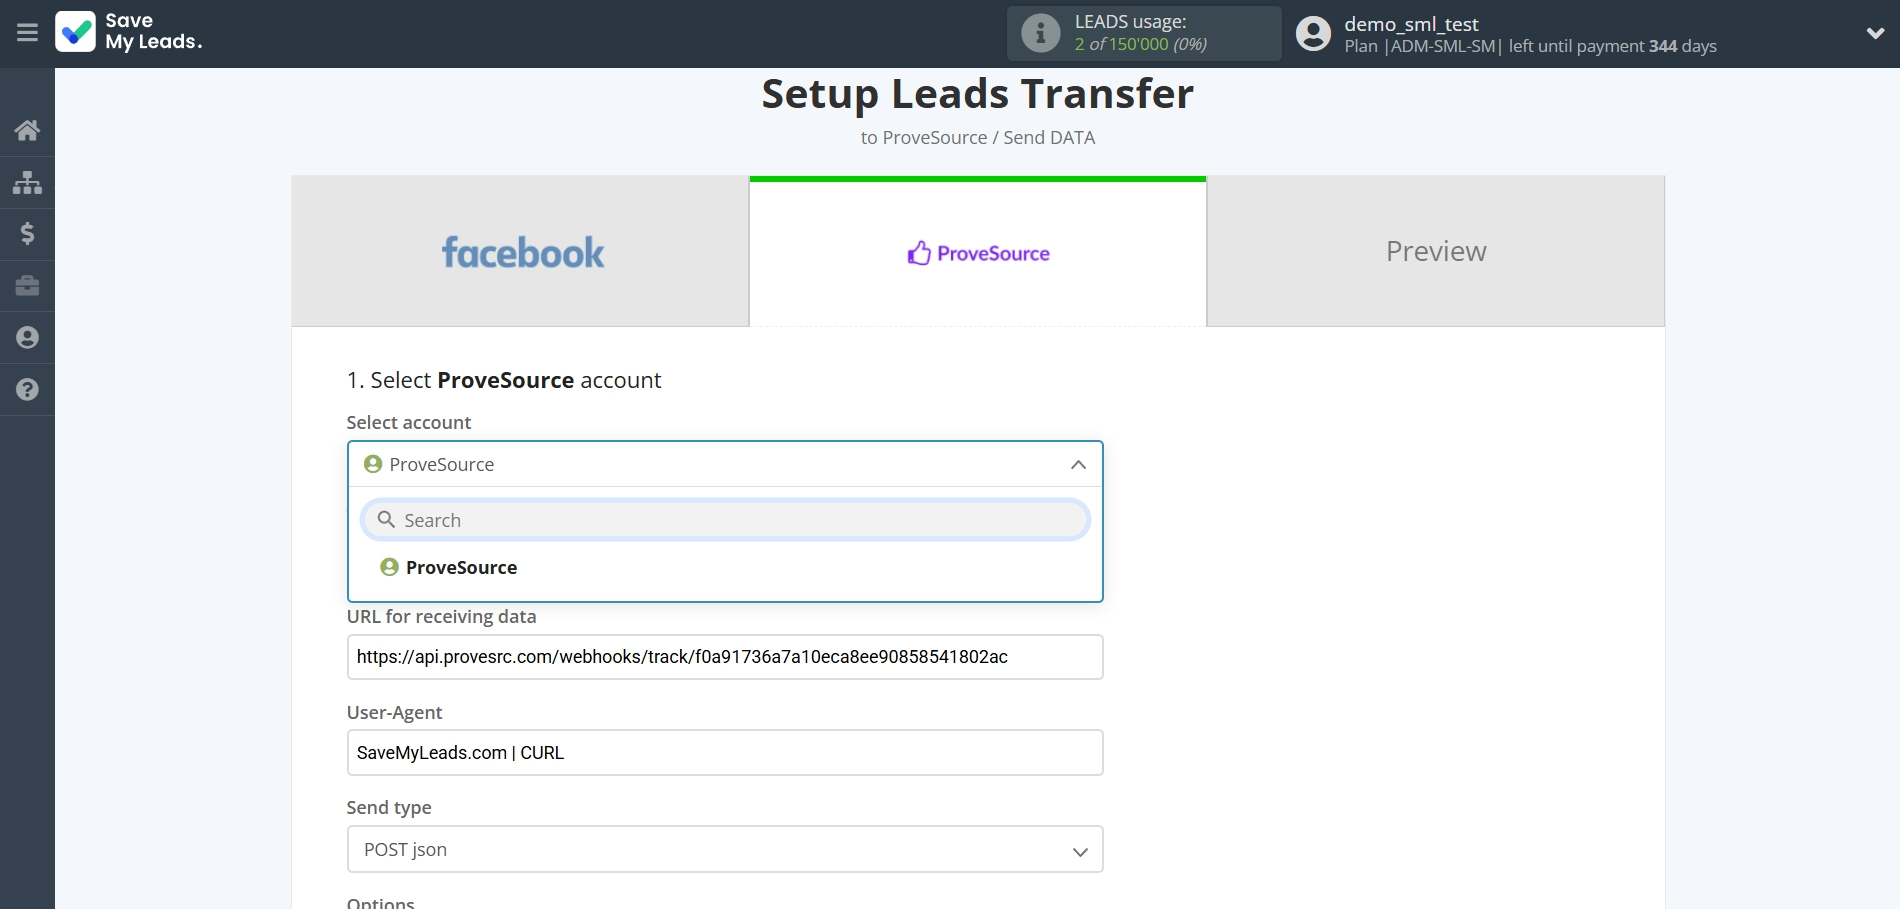
Task: Collapse the ProveSource account dropdown
Action: pos(1078,464)
